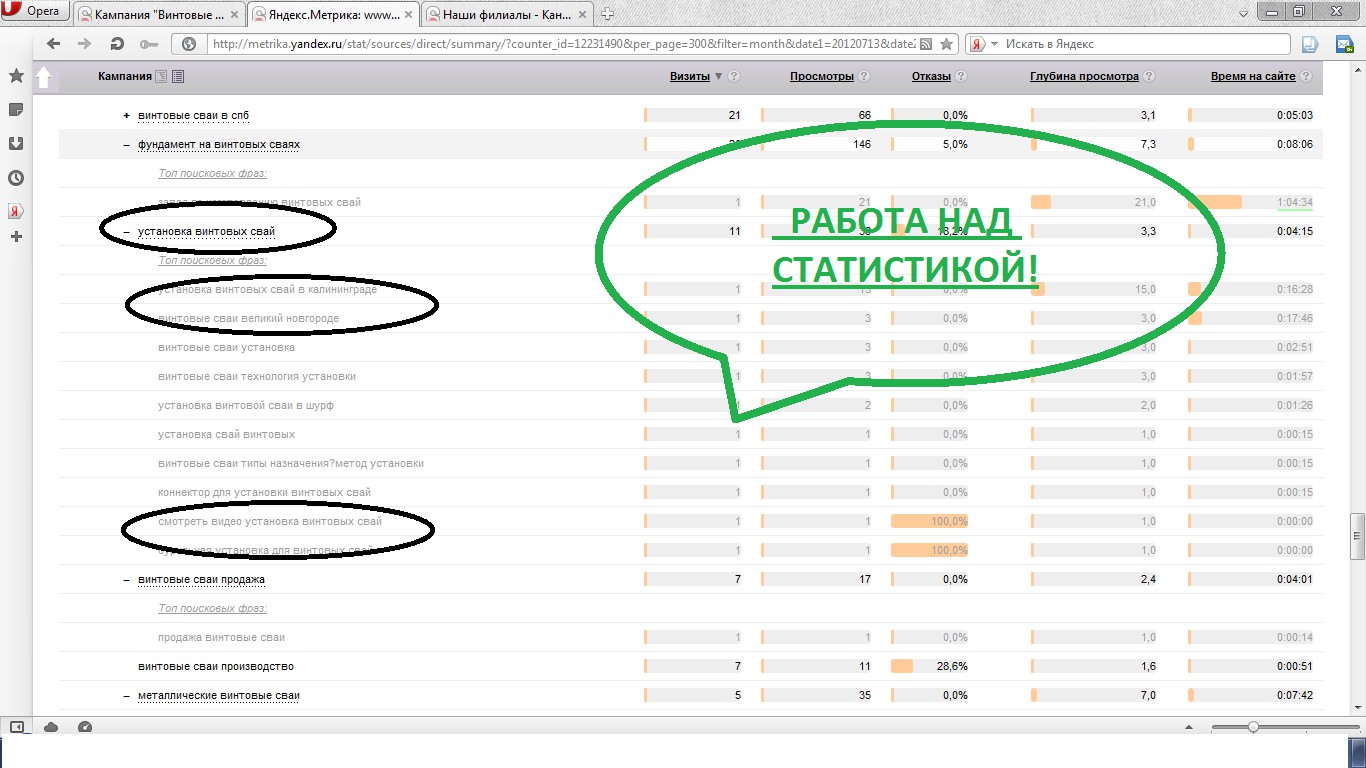Show help for Глубина просмотра column
Viewport: 1366px width, 768px height.
pos(1149,77)
